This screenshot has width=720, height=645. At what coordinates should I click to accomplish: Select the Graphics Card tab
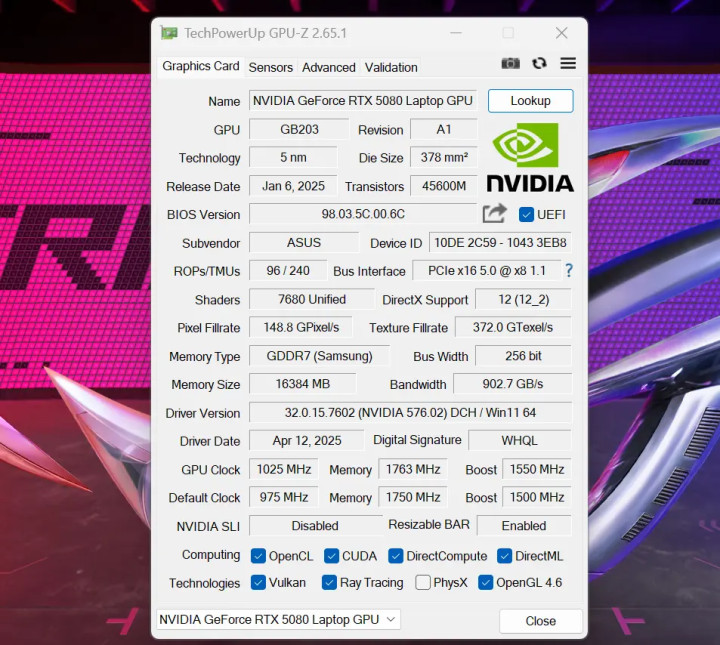pyautogui.click(x=201, y=66)
